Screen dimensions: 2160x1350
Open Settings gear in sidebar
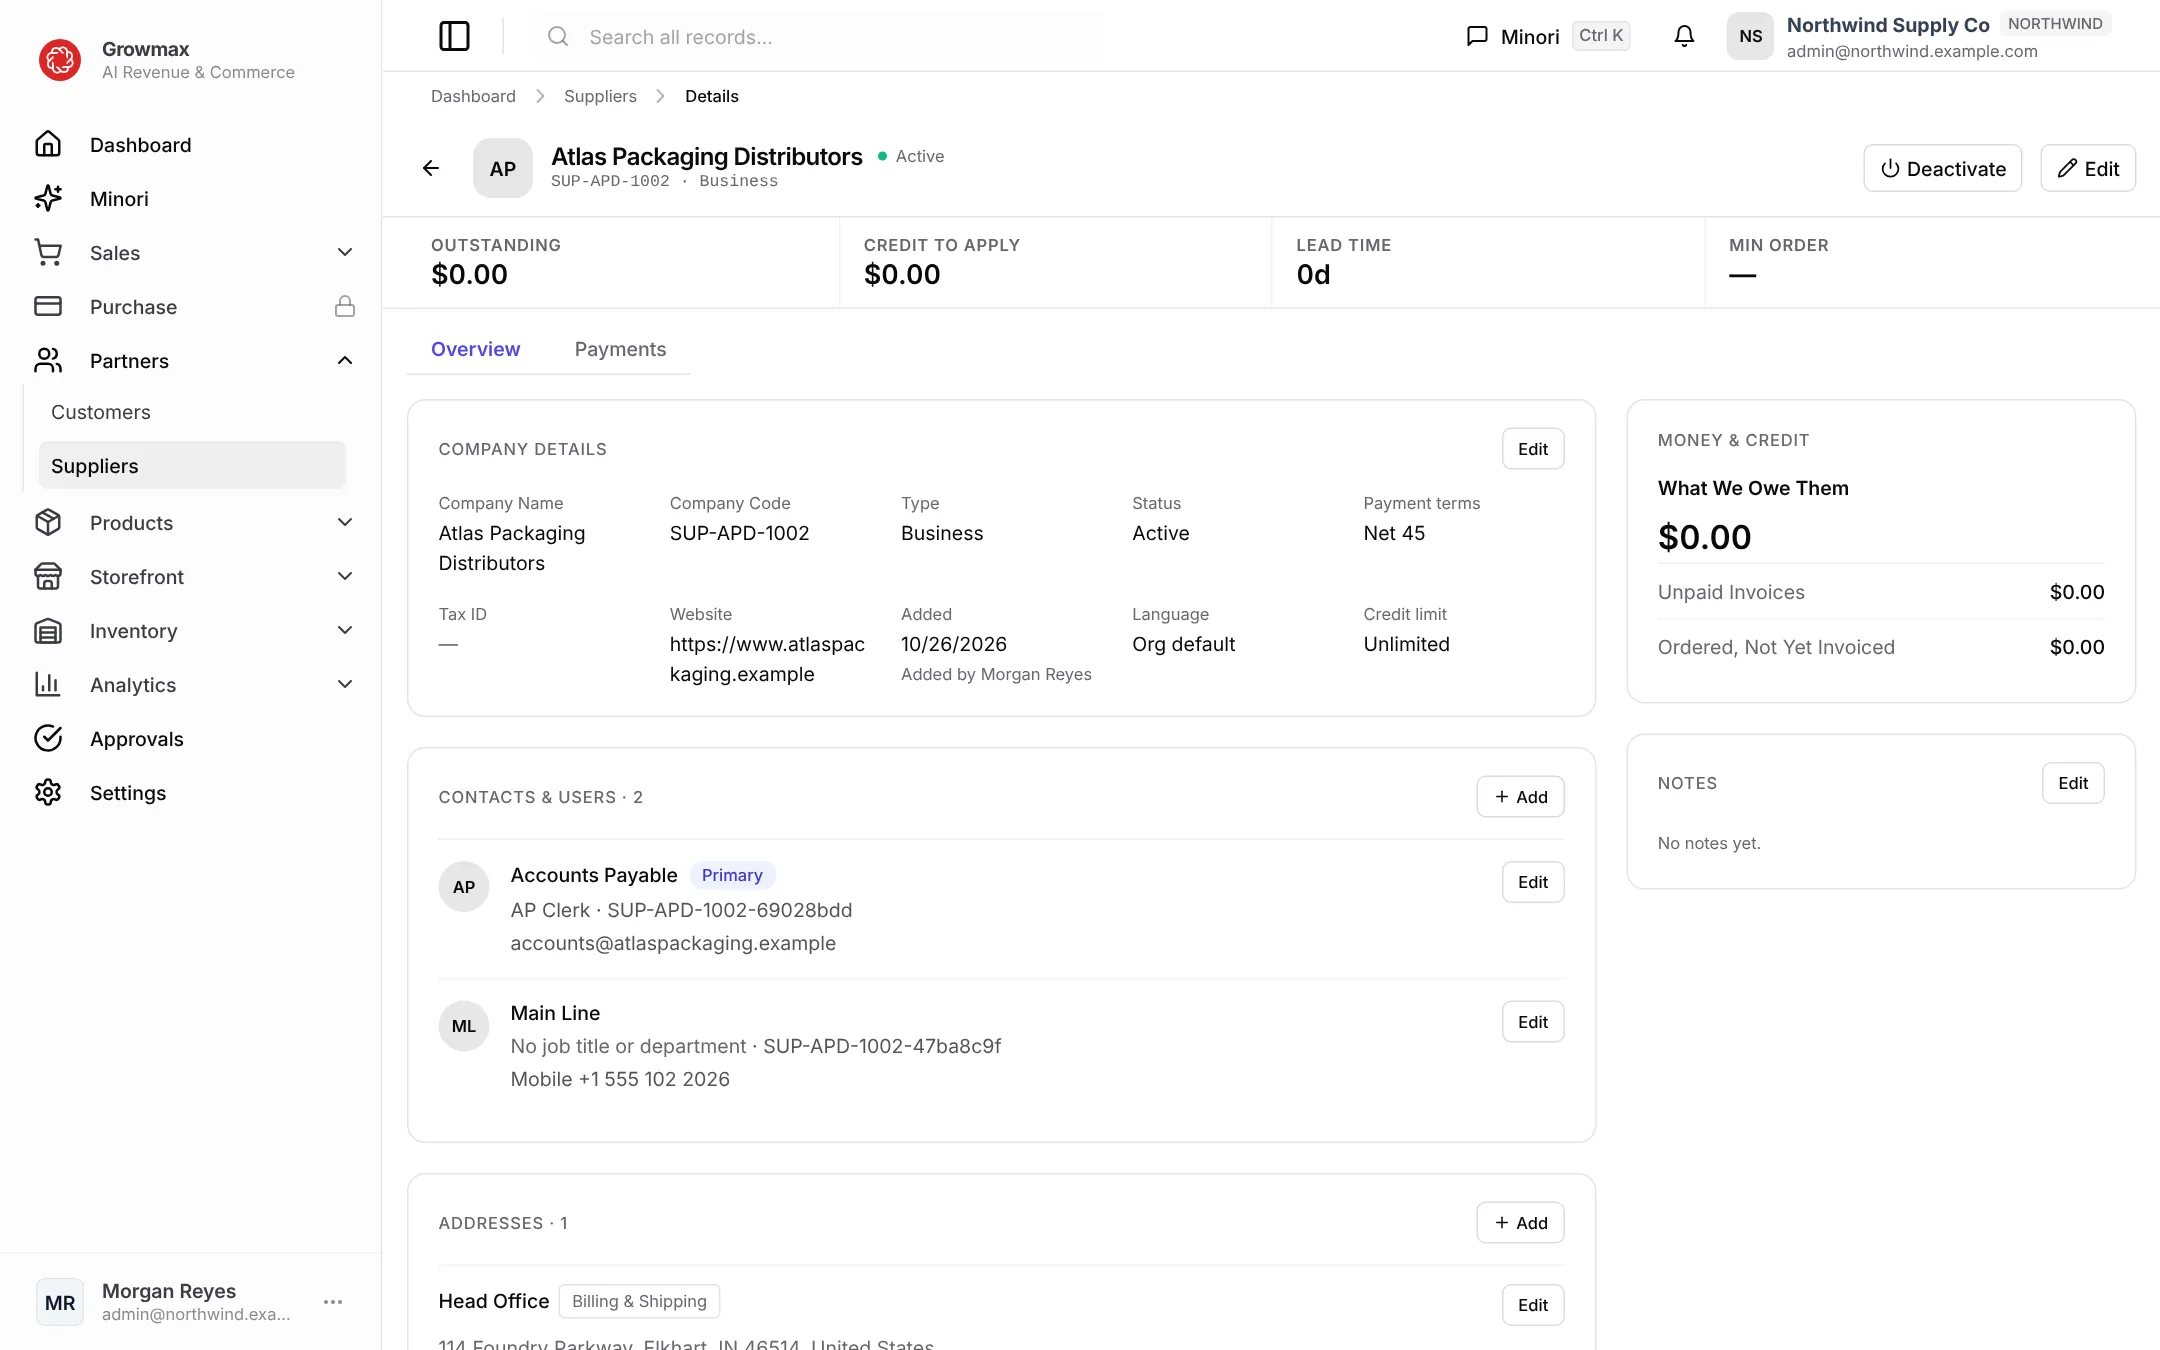point(48,792)
